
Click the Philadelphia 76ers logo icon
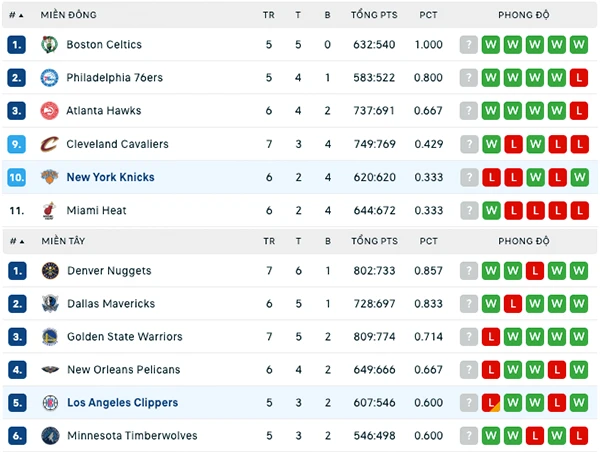point(49,78)
